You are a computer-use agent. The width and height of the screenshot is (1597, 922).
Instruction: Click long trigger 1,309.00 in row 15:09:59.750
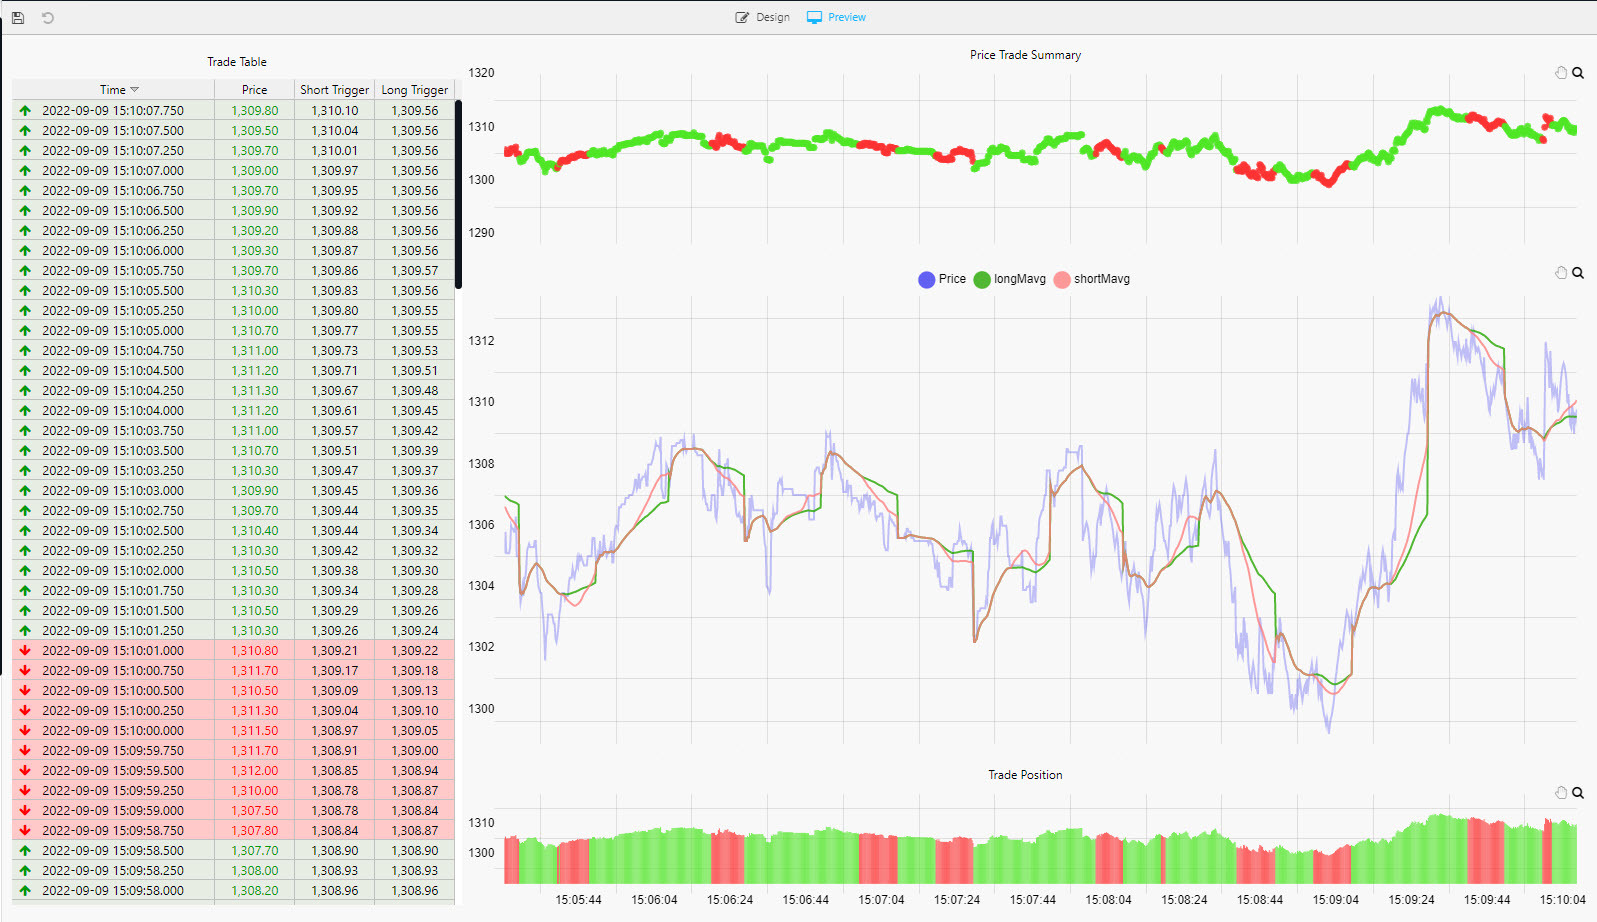click(415, 751)
